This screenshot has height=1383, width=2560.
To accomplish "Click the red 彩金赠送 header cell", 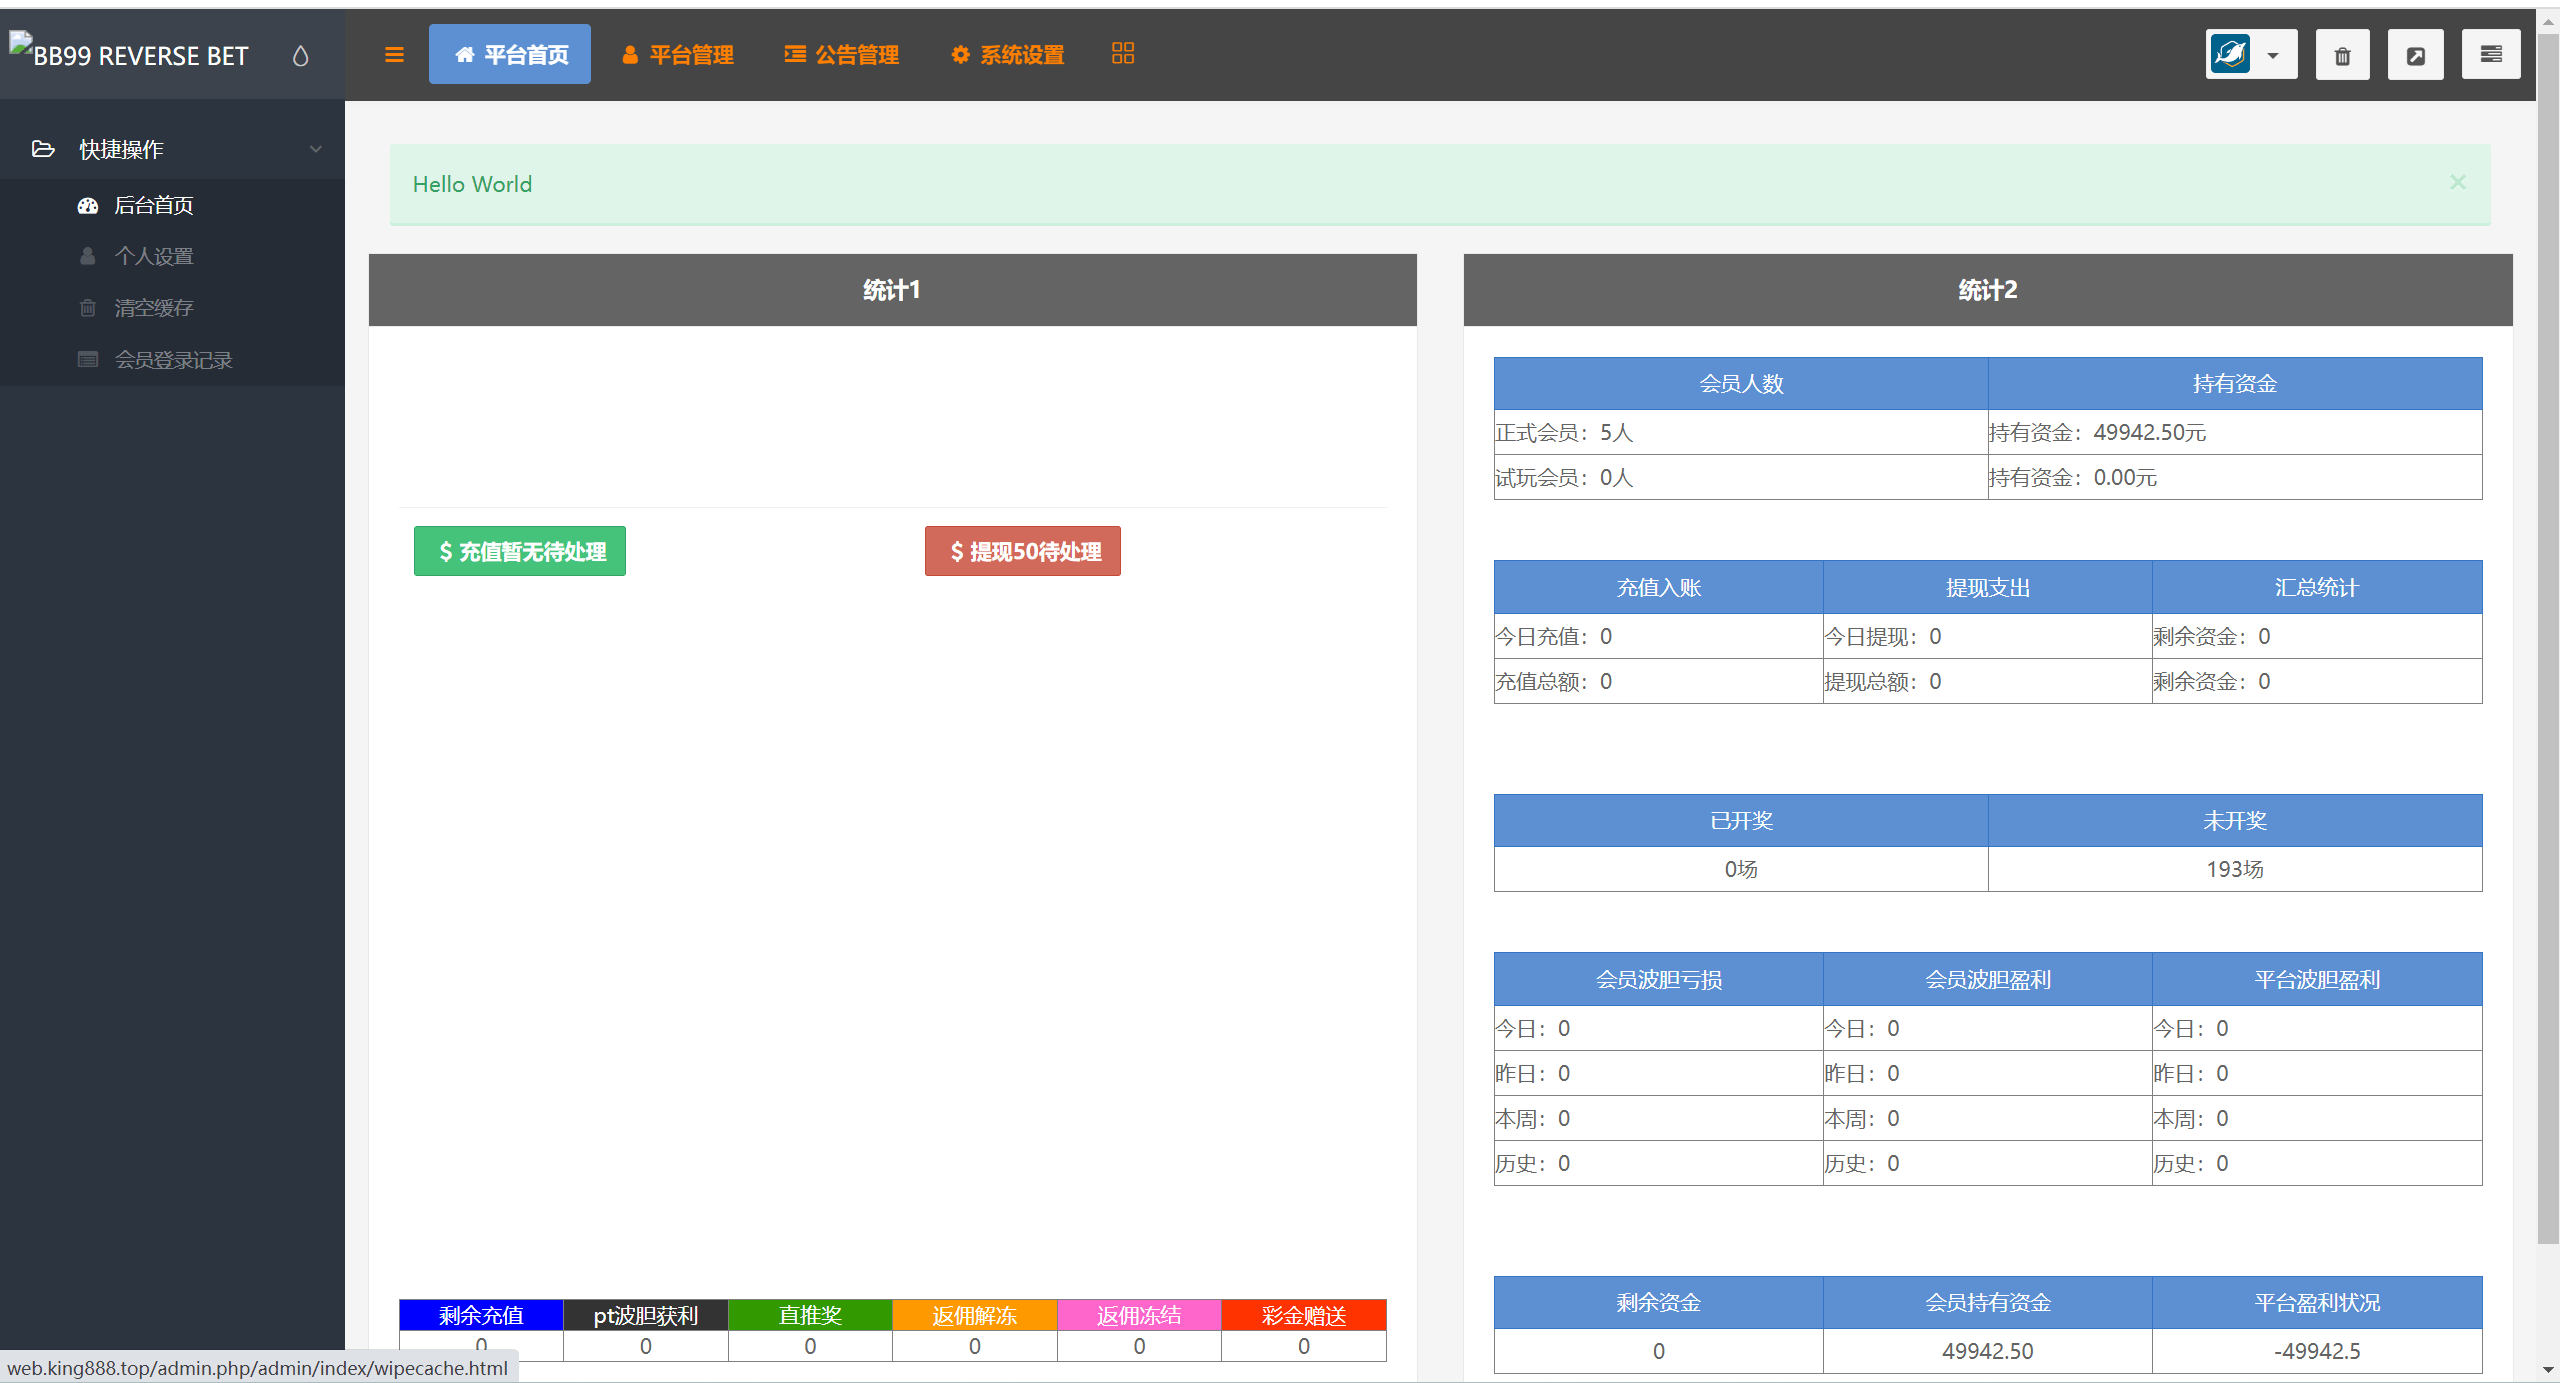I will (x=1304, y=1315).
